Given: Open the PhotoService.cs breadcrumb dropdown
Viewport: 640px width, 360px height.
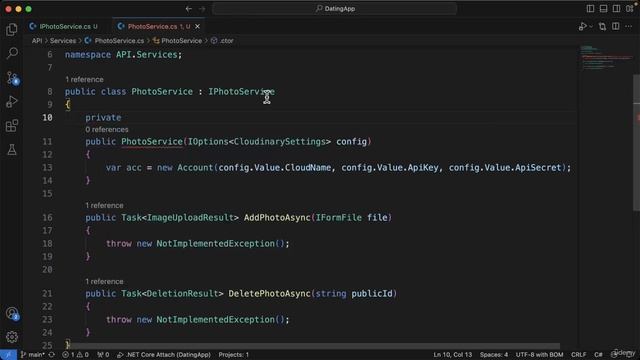Looking at the screenshot, I should [115, 41].
